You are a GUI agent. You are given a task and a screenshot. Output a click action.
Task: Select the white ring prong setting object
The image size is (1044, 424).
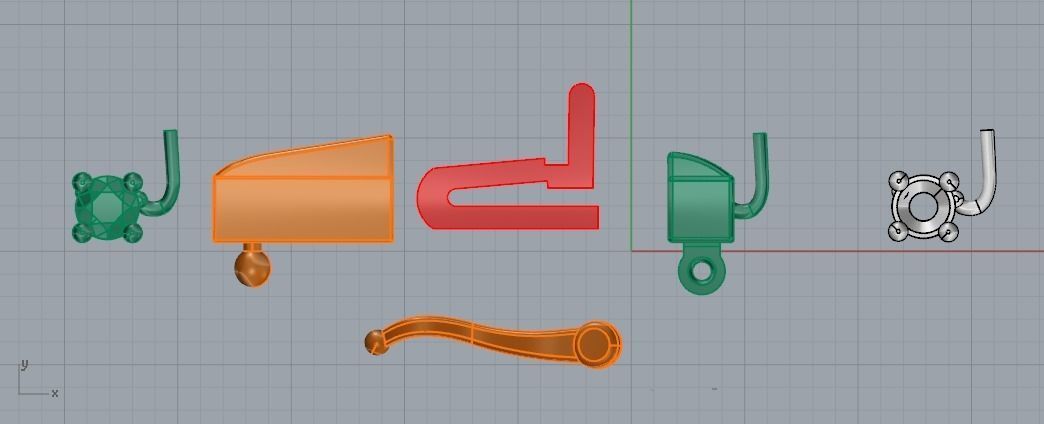924,206
